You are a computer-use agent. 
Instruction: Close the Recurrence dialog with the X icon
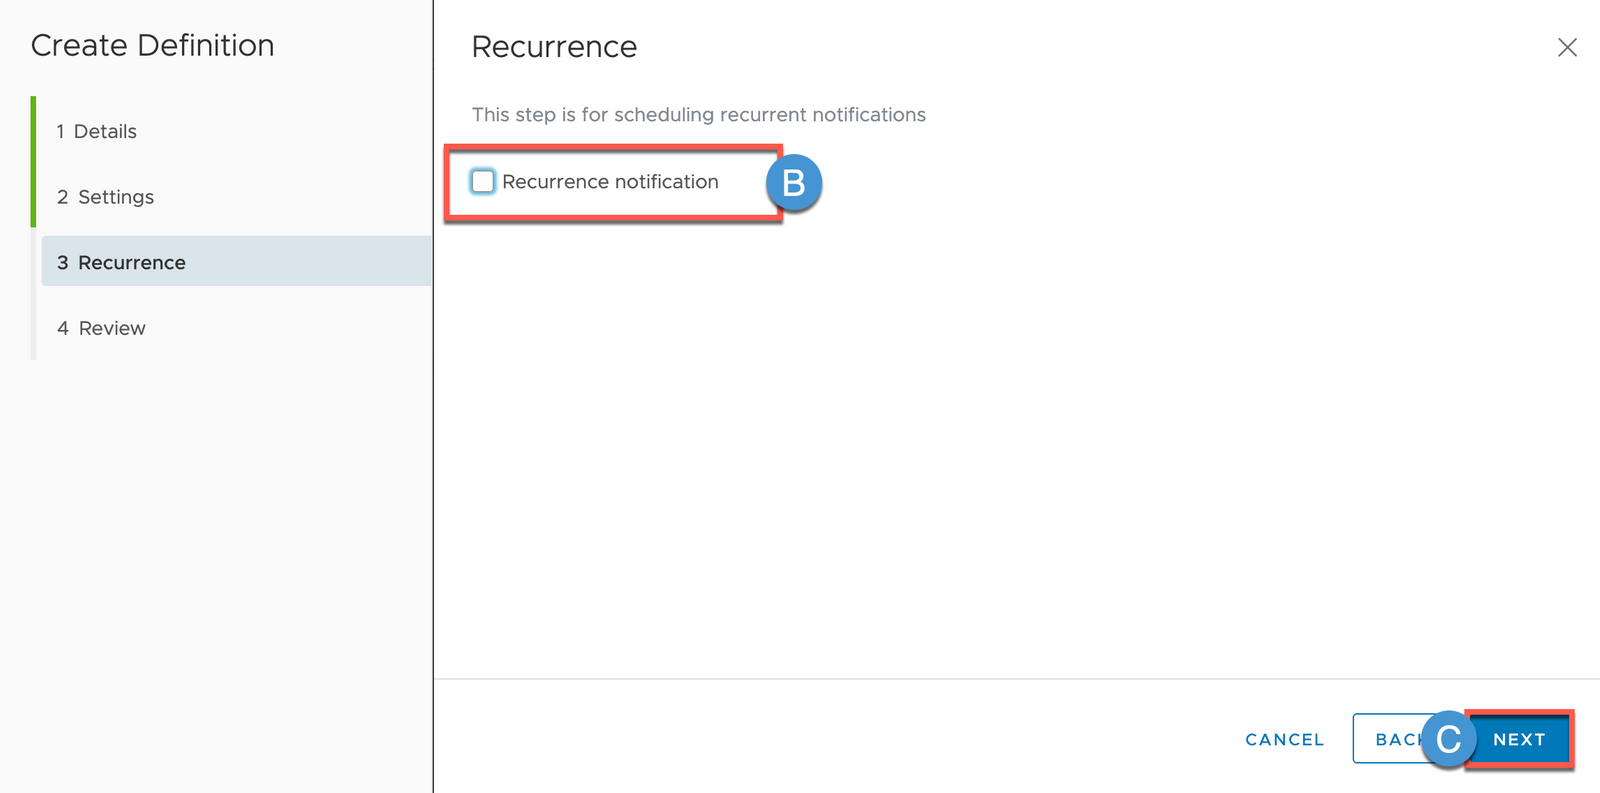[x=1567, y=48]
